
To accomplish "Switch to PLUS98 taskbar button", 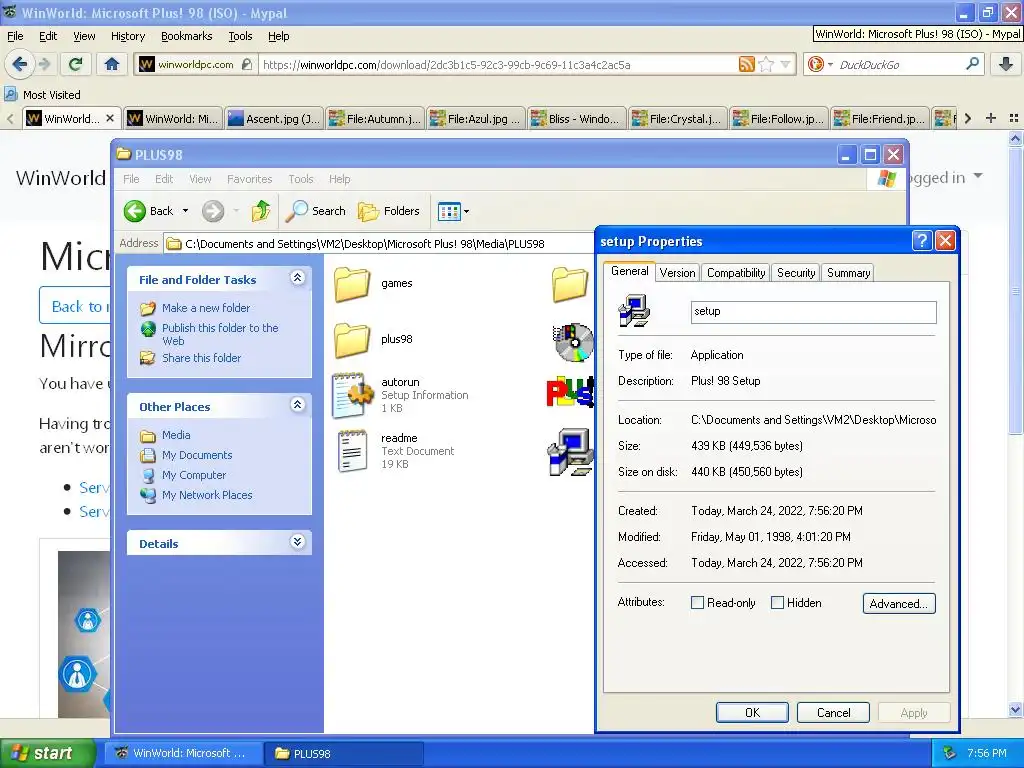I will [x=344, y=753].
